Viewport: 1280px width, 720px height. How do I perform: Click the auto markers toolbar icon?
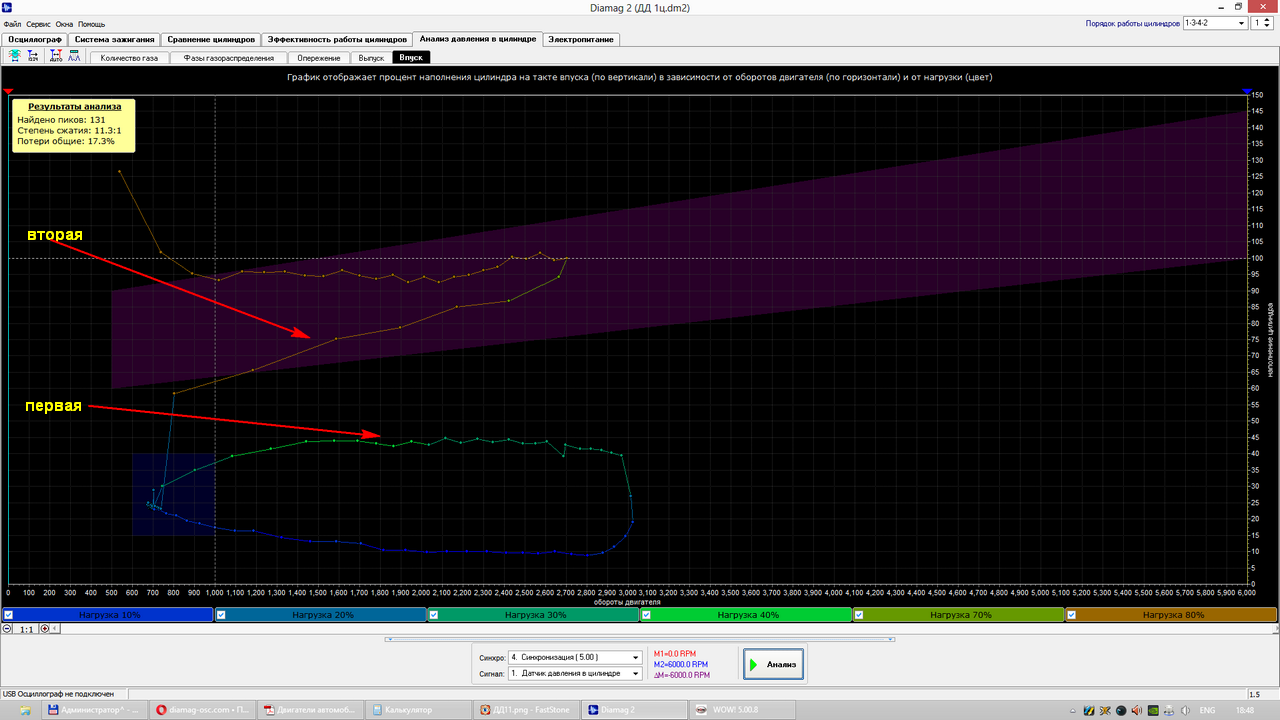56,57
